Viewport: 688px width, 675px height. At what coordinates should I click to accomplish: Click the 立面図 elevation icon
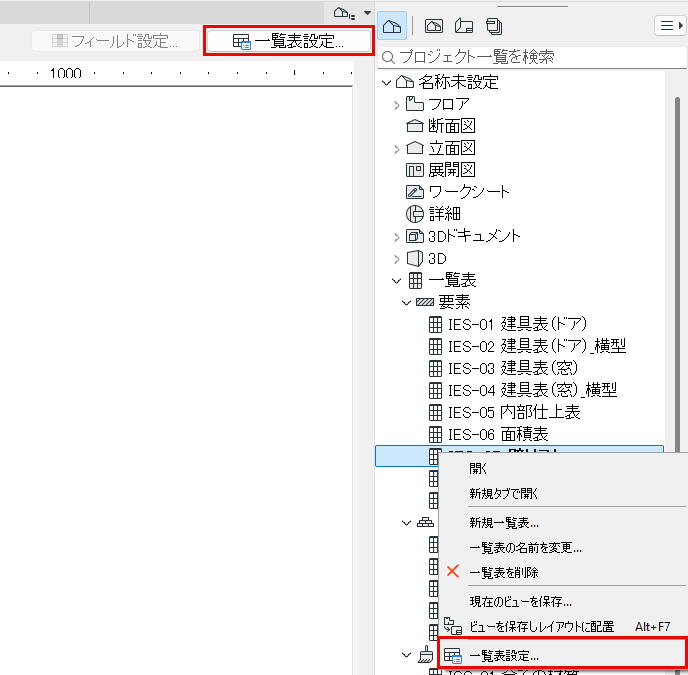415,148
